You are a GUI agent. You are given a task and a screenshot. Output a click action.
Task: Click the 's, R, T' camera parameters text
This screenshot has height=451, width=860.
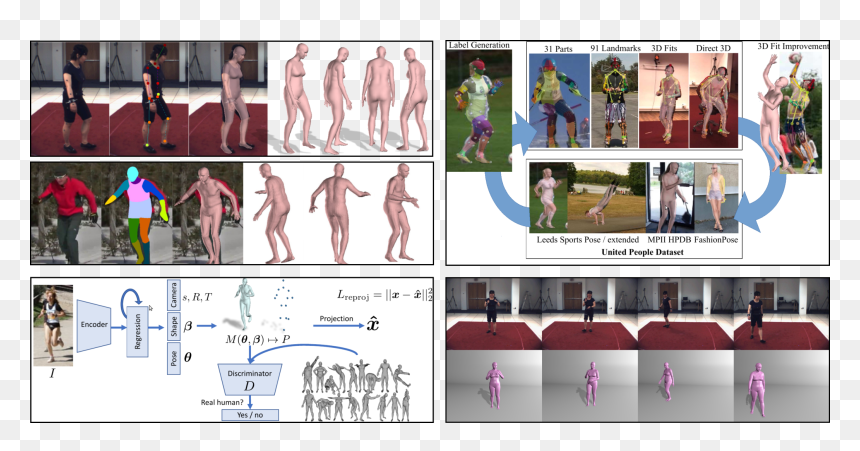(x=197, y=297)
